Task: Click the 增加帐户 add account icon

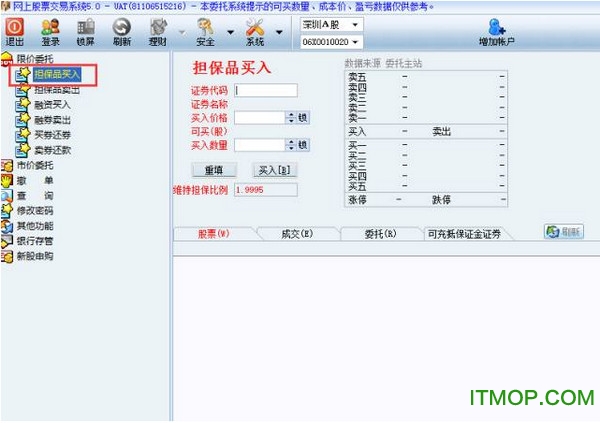Action: (x=497, y=32)
